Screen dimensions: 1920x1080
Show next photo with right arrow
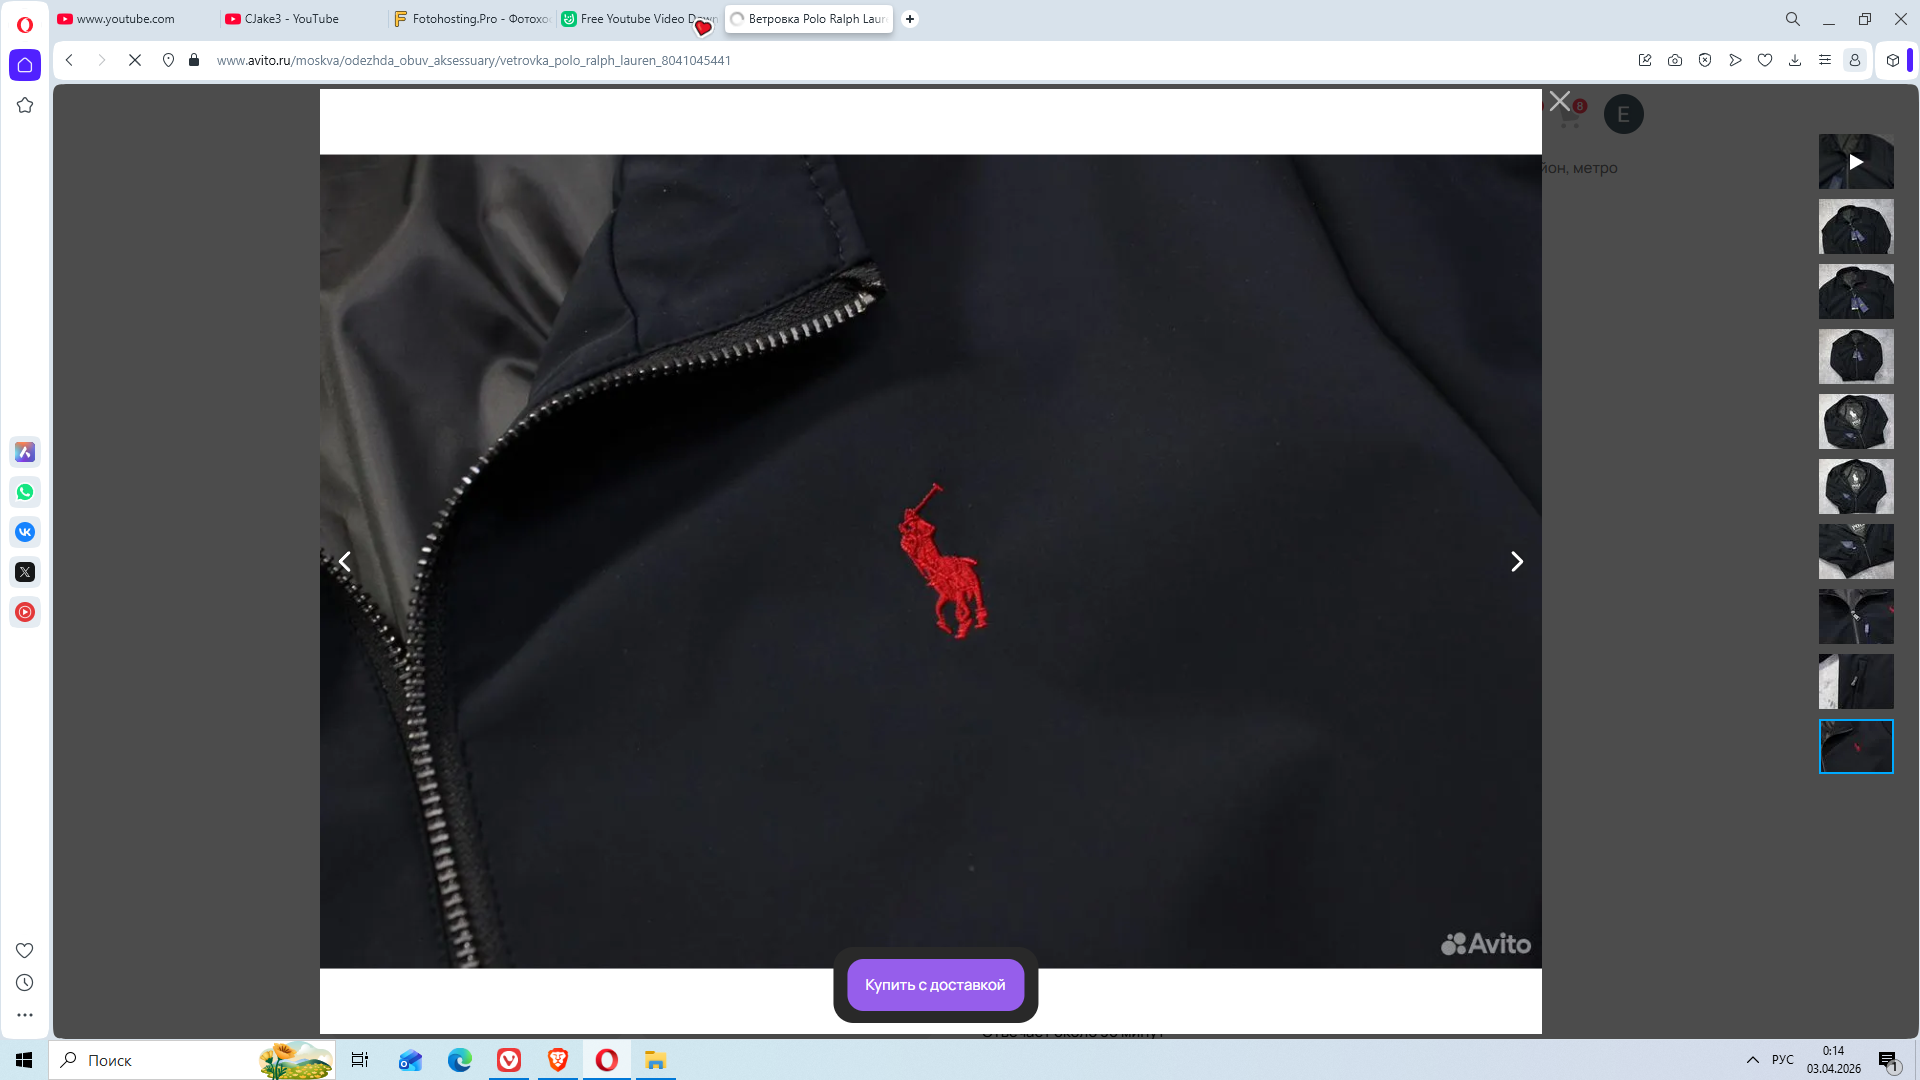coord(1516,562)
